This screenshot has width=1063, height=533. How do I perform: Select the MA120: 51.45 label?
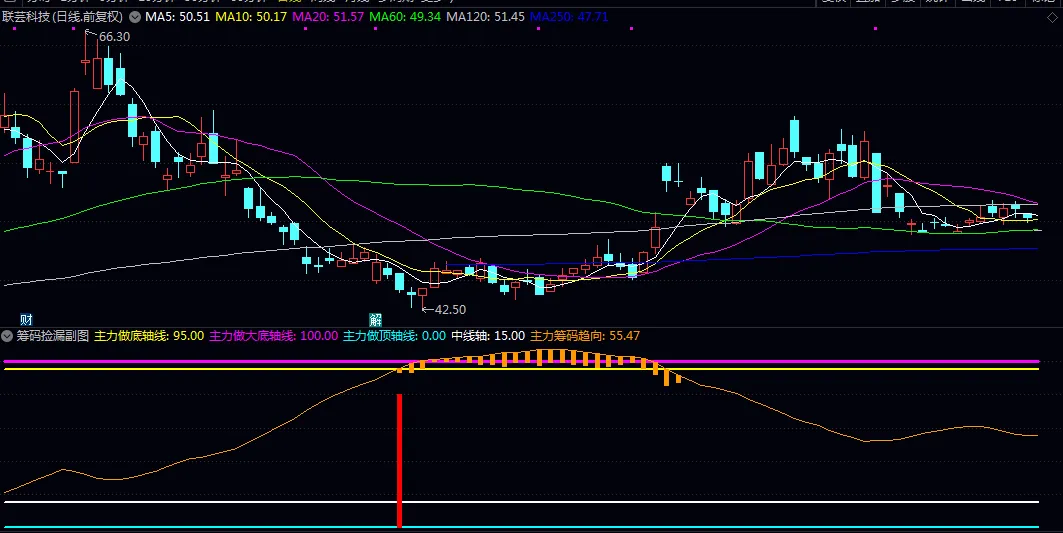coord(485,17)
